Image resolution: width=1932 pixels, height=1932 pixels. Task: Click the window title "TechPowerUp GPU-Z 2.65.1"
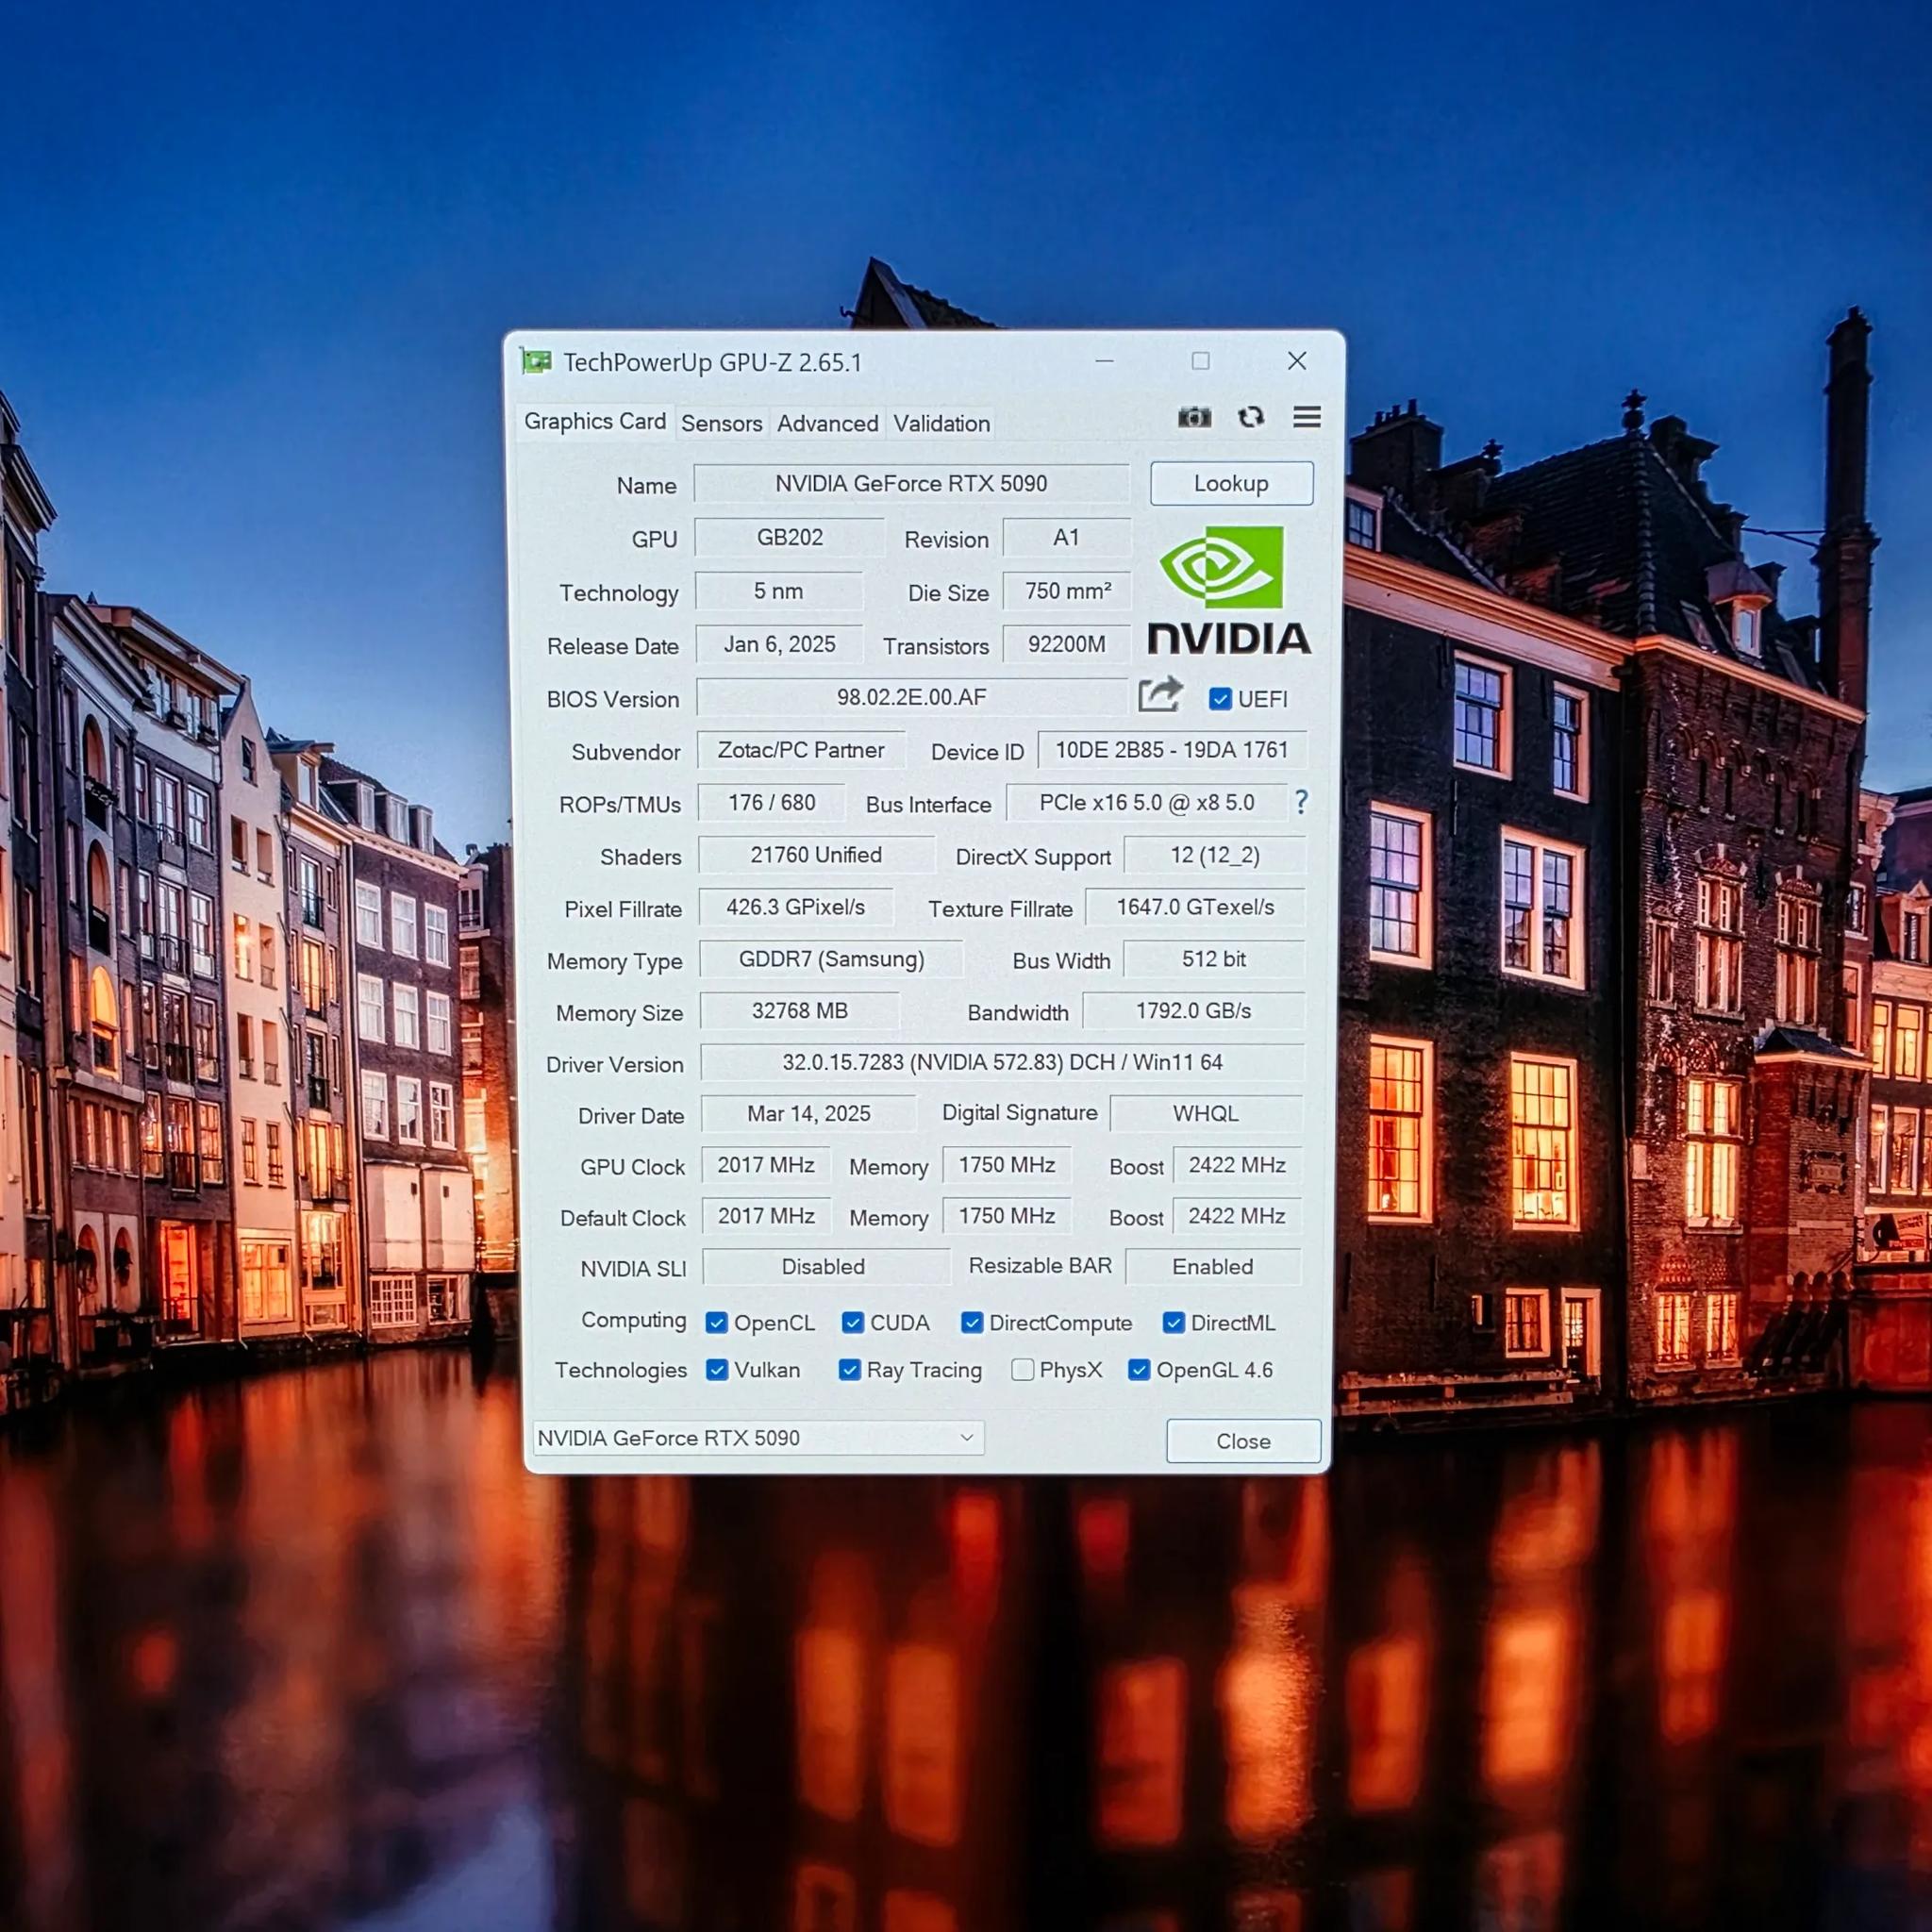click(712, 362)
